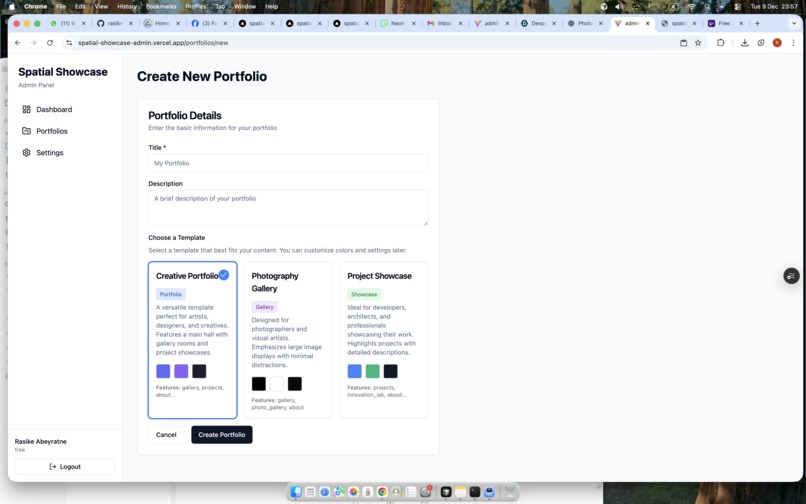Click the blue checkmark on Creative Portfolio

click(x=224, y=275)
